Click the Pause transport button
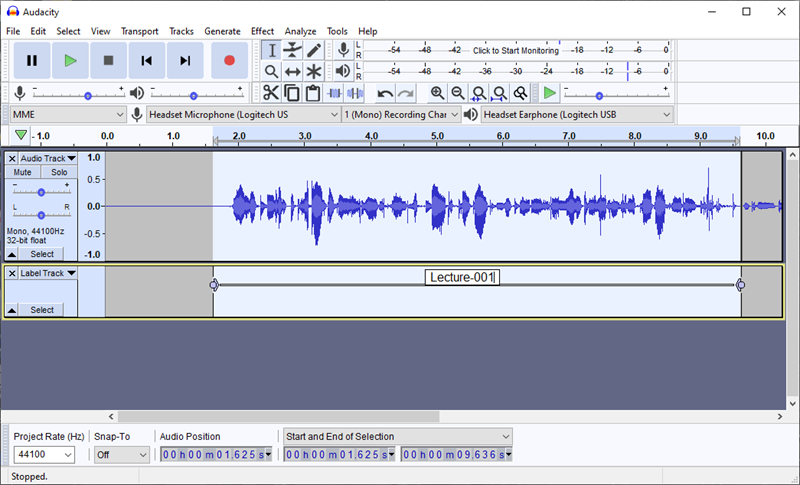This screenshot has width=800, height=485. tap(32, 61)
